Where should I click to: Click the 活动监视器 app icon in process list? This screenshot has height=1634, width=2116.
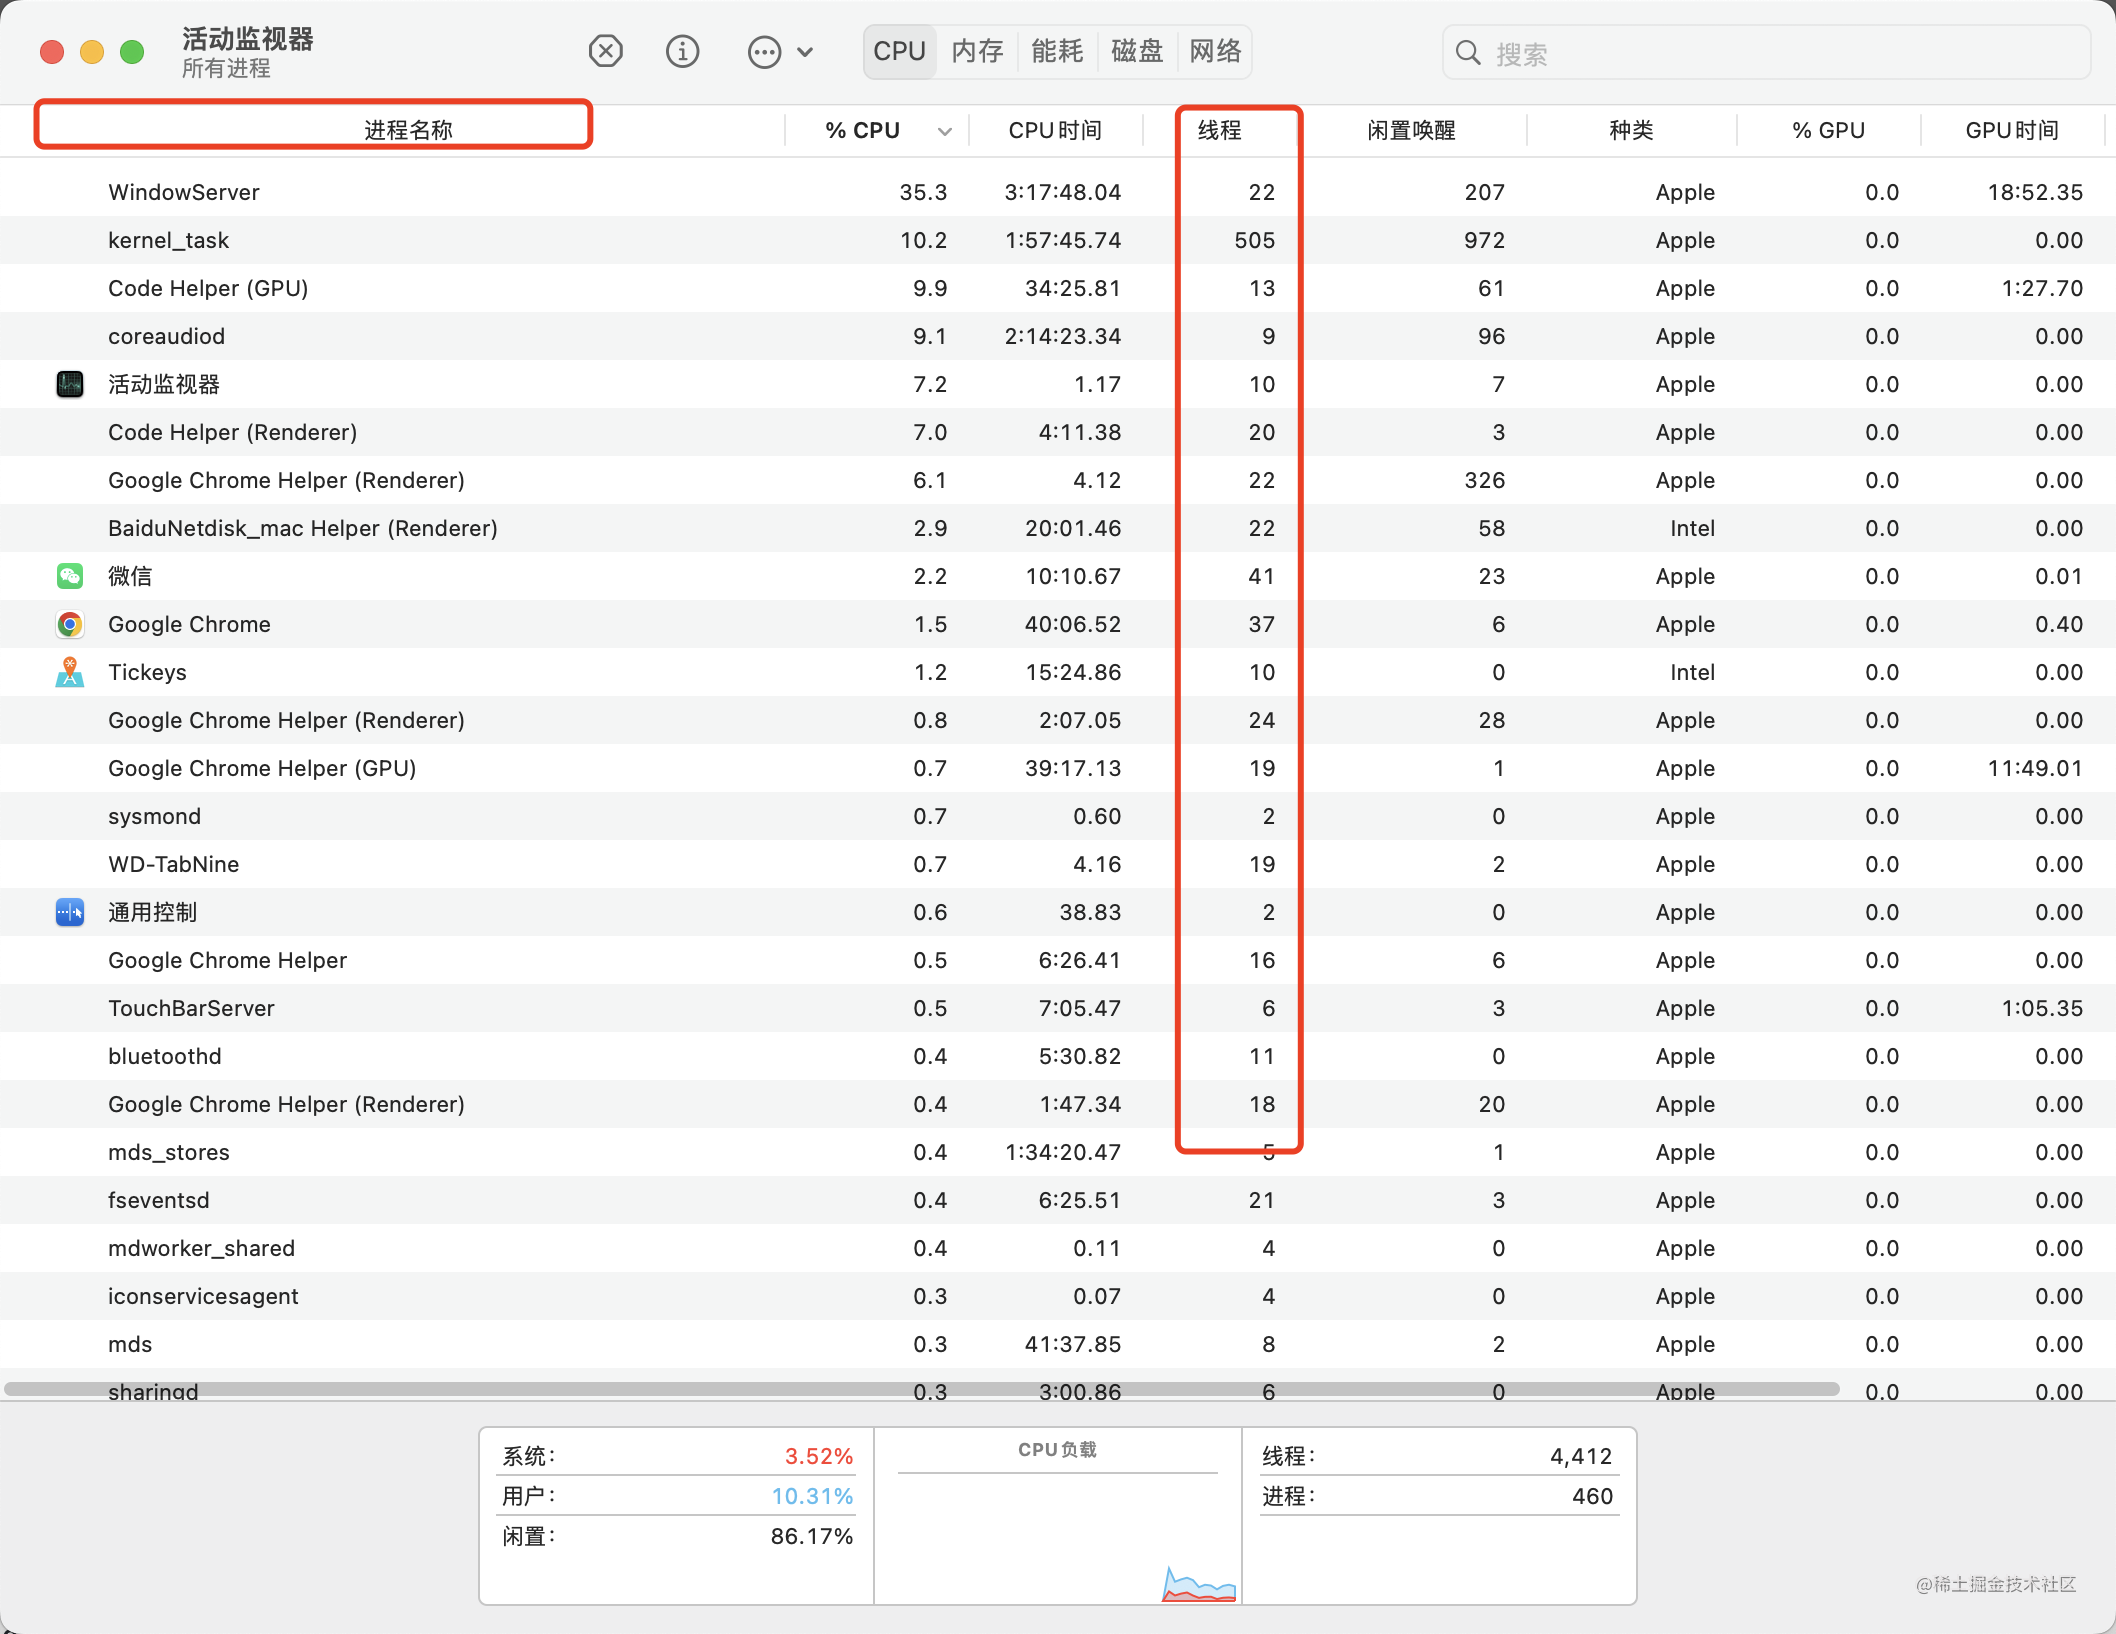click(70, 384)
